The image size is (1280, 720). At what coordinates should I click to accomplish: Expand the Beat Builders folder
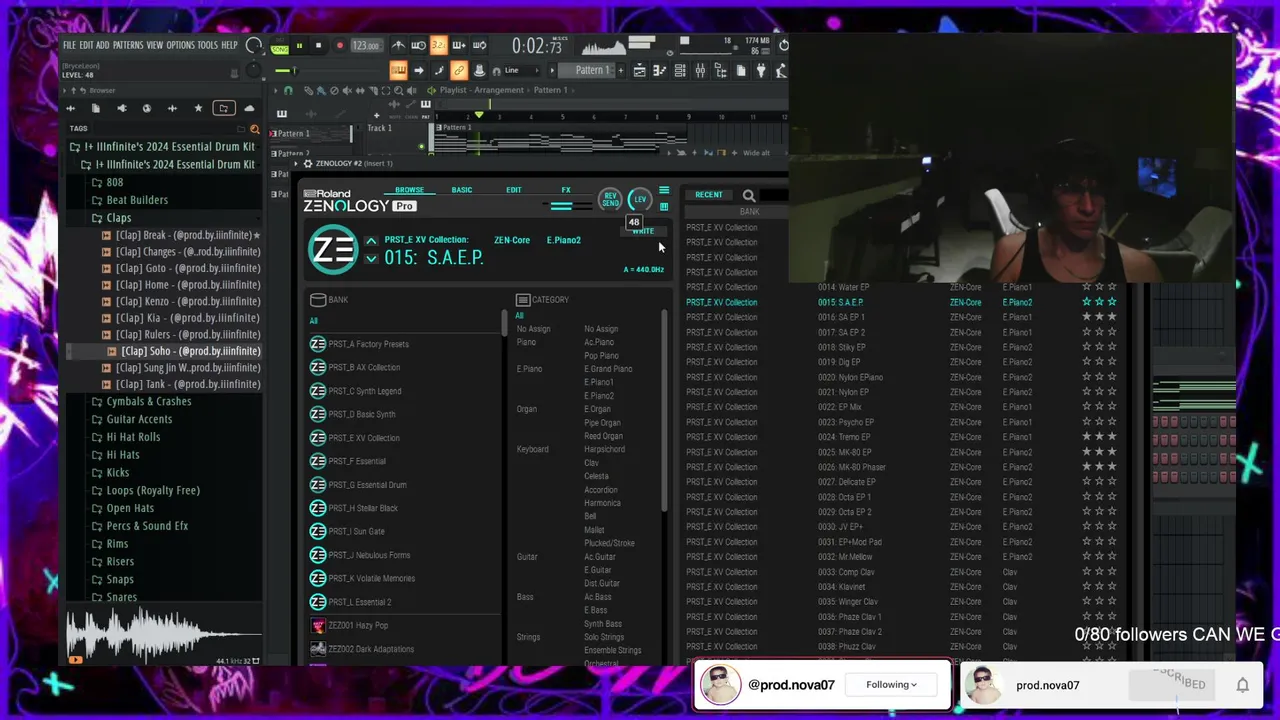pos(137,200)
